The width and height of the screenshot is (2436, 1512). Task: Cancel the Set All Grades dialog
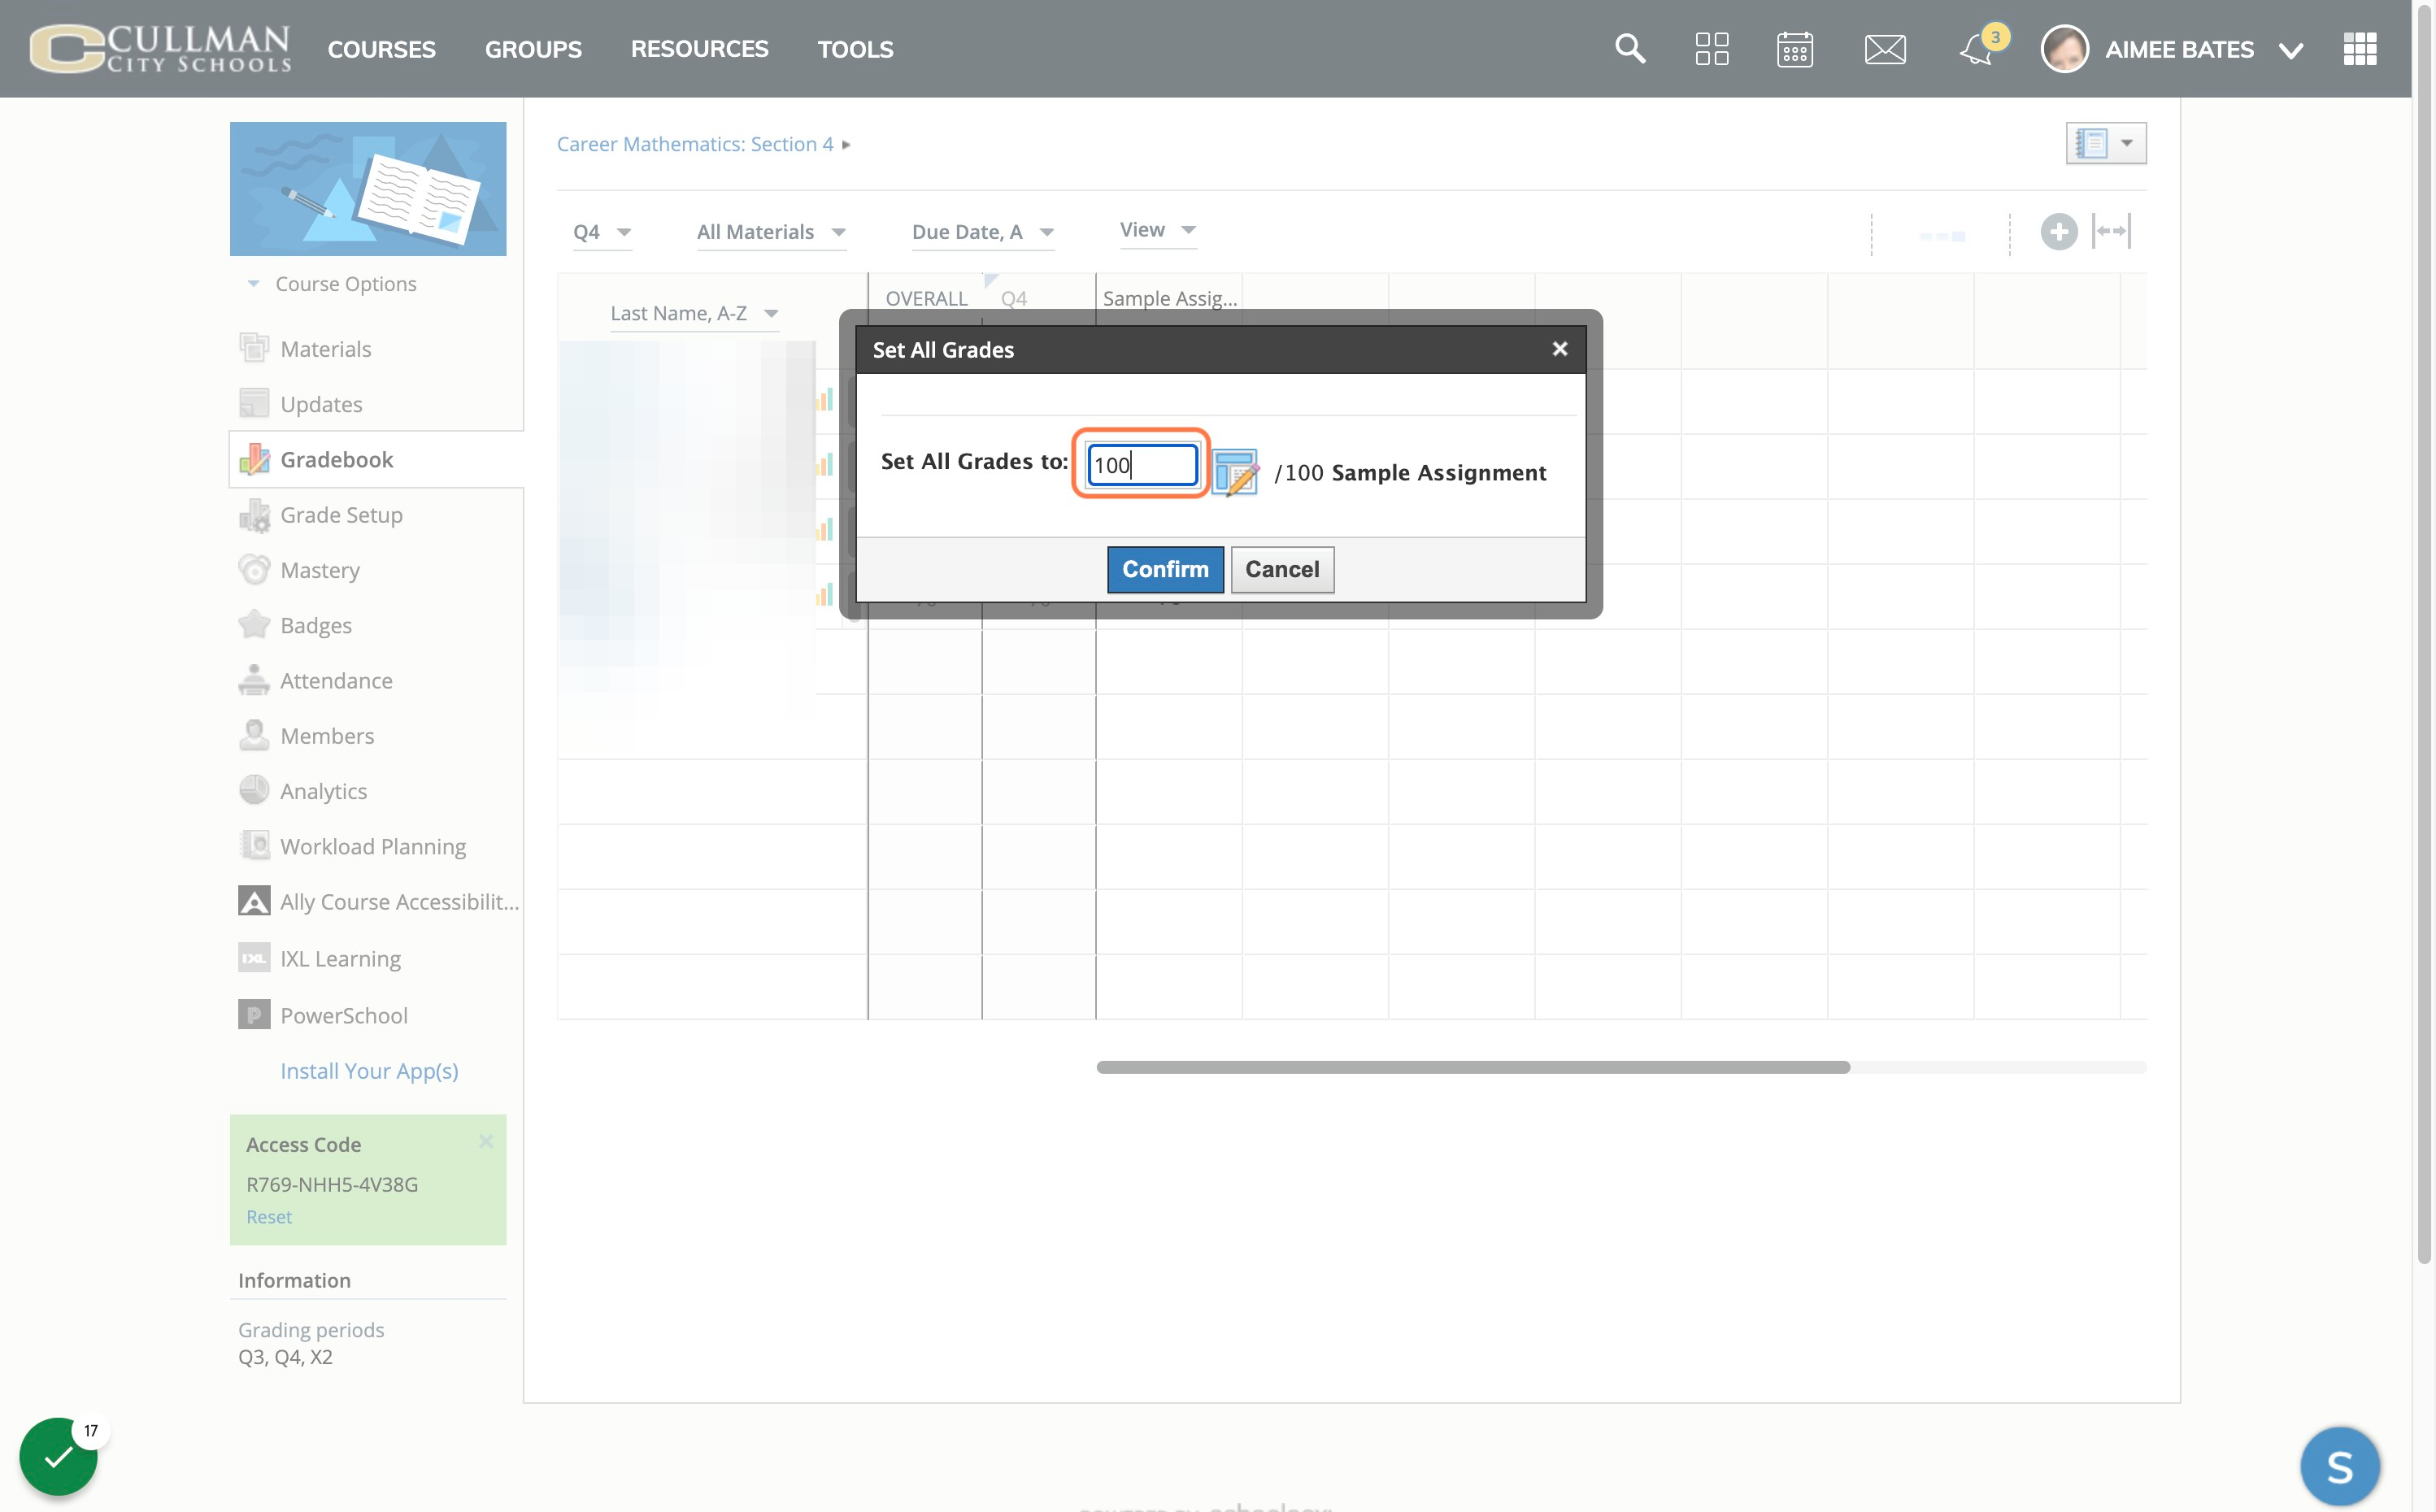pyautogui.click(x=1282, y=569)
